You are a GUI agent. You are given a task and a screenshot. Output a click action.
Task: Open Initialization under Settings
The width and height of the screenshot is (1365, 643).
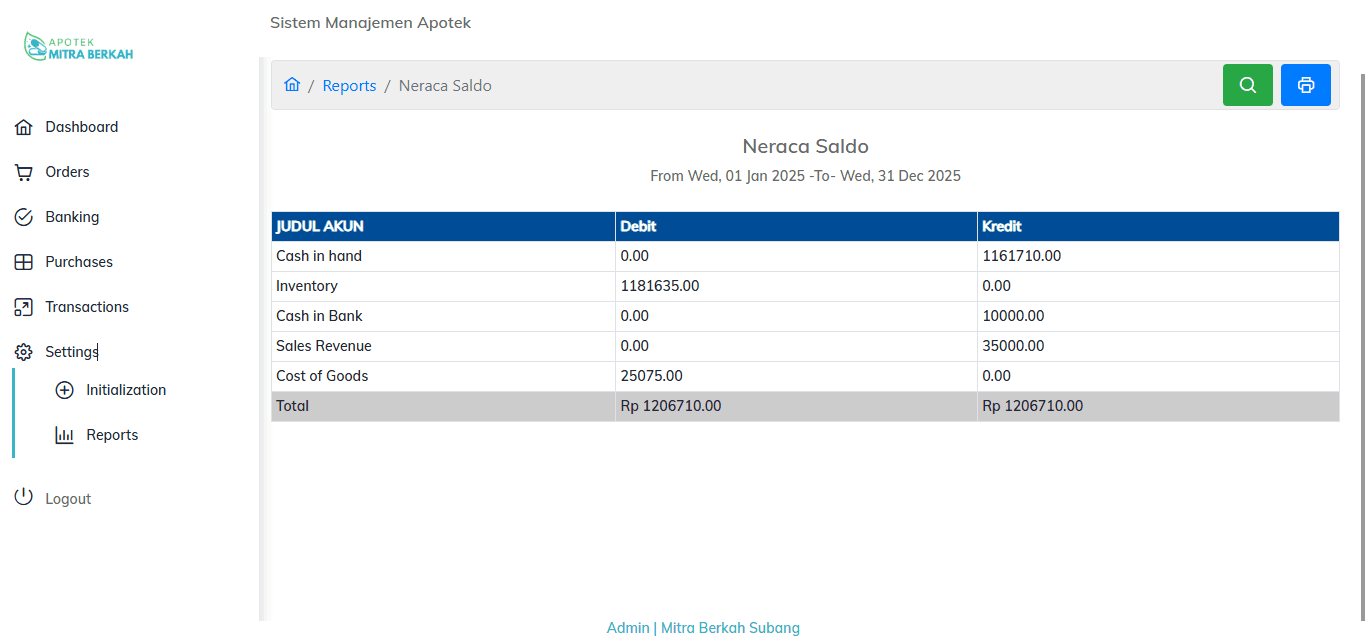point(125,390)
